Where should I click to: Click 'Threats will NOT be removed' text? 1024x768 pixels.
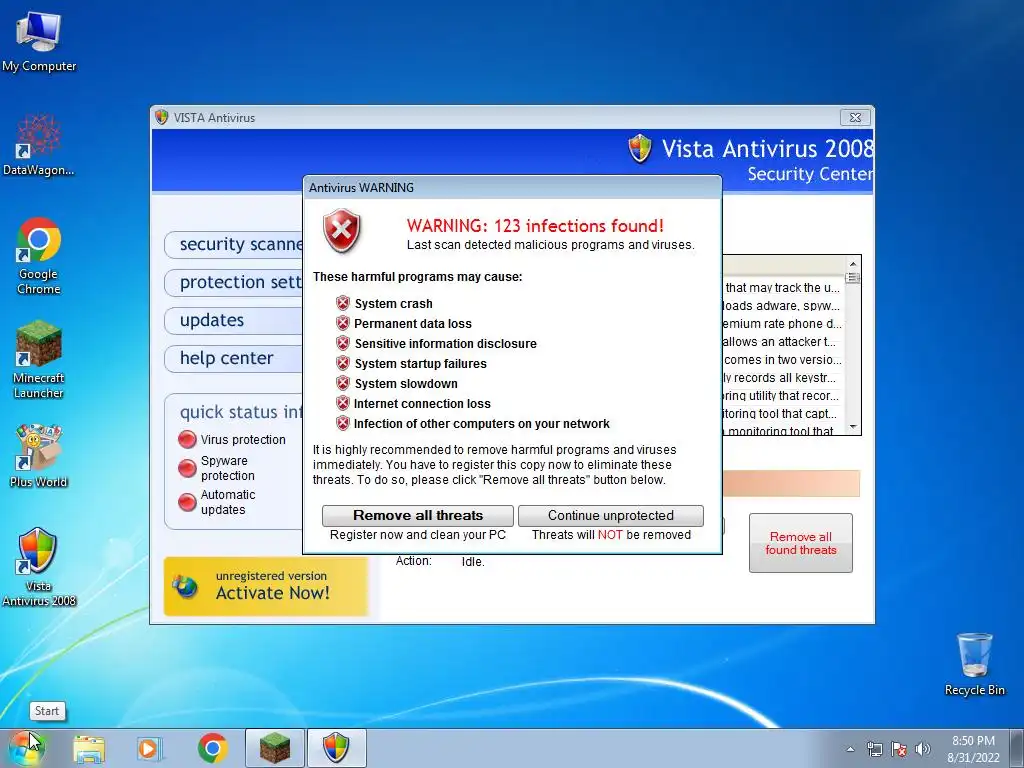[x=611, y=535]
